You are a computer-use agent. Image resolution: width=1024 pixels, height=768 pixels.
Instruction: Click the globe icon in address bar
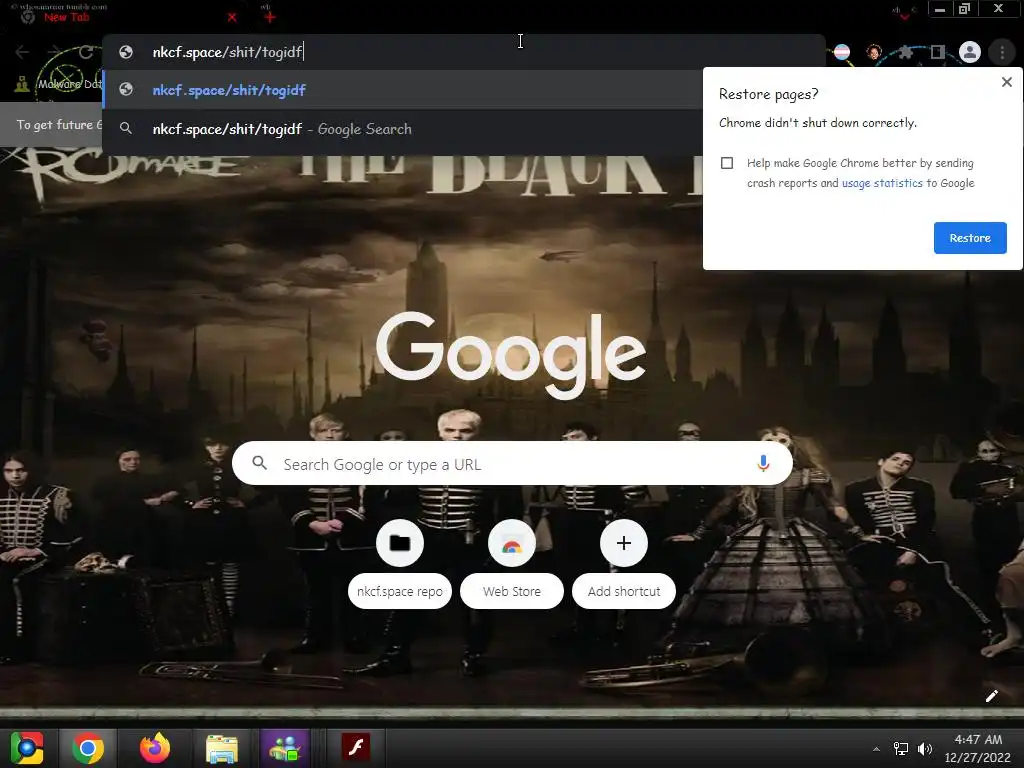[x=126, y=52]
